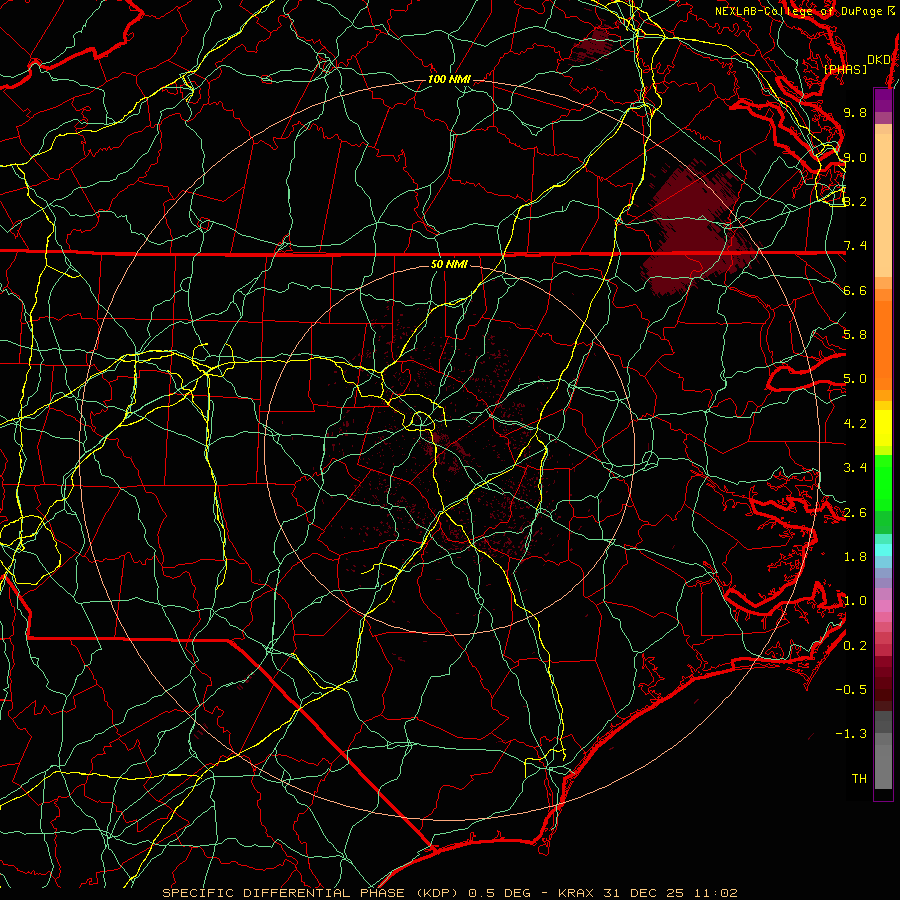Click the TH threshold label on scale
The image size is (900, 900).
pos(859,779)
